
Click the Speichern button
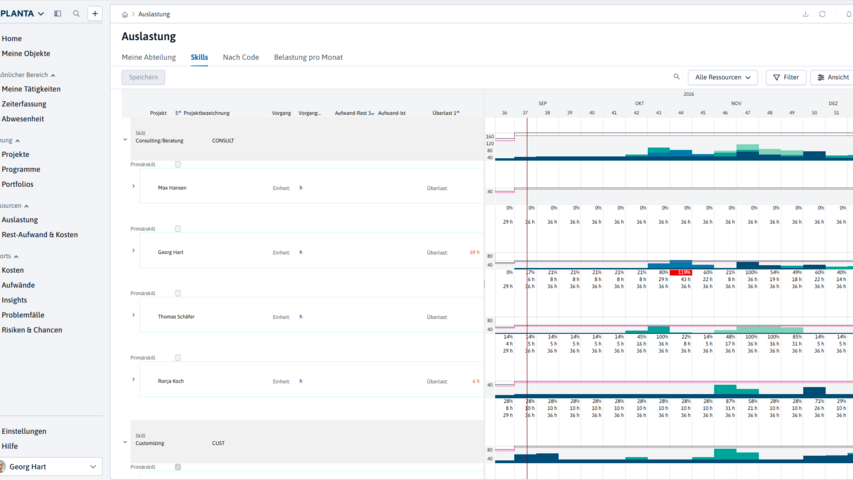click(x=143, y=77)
